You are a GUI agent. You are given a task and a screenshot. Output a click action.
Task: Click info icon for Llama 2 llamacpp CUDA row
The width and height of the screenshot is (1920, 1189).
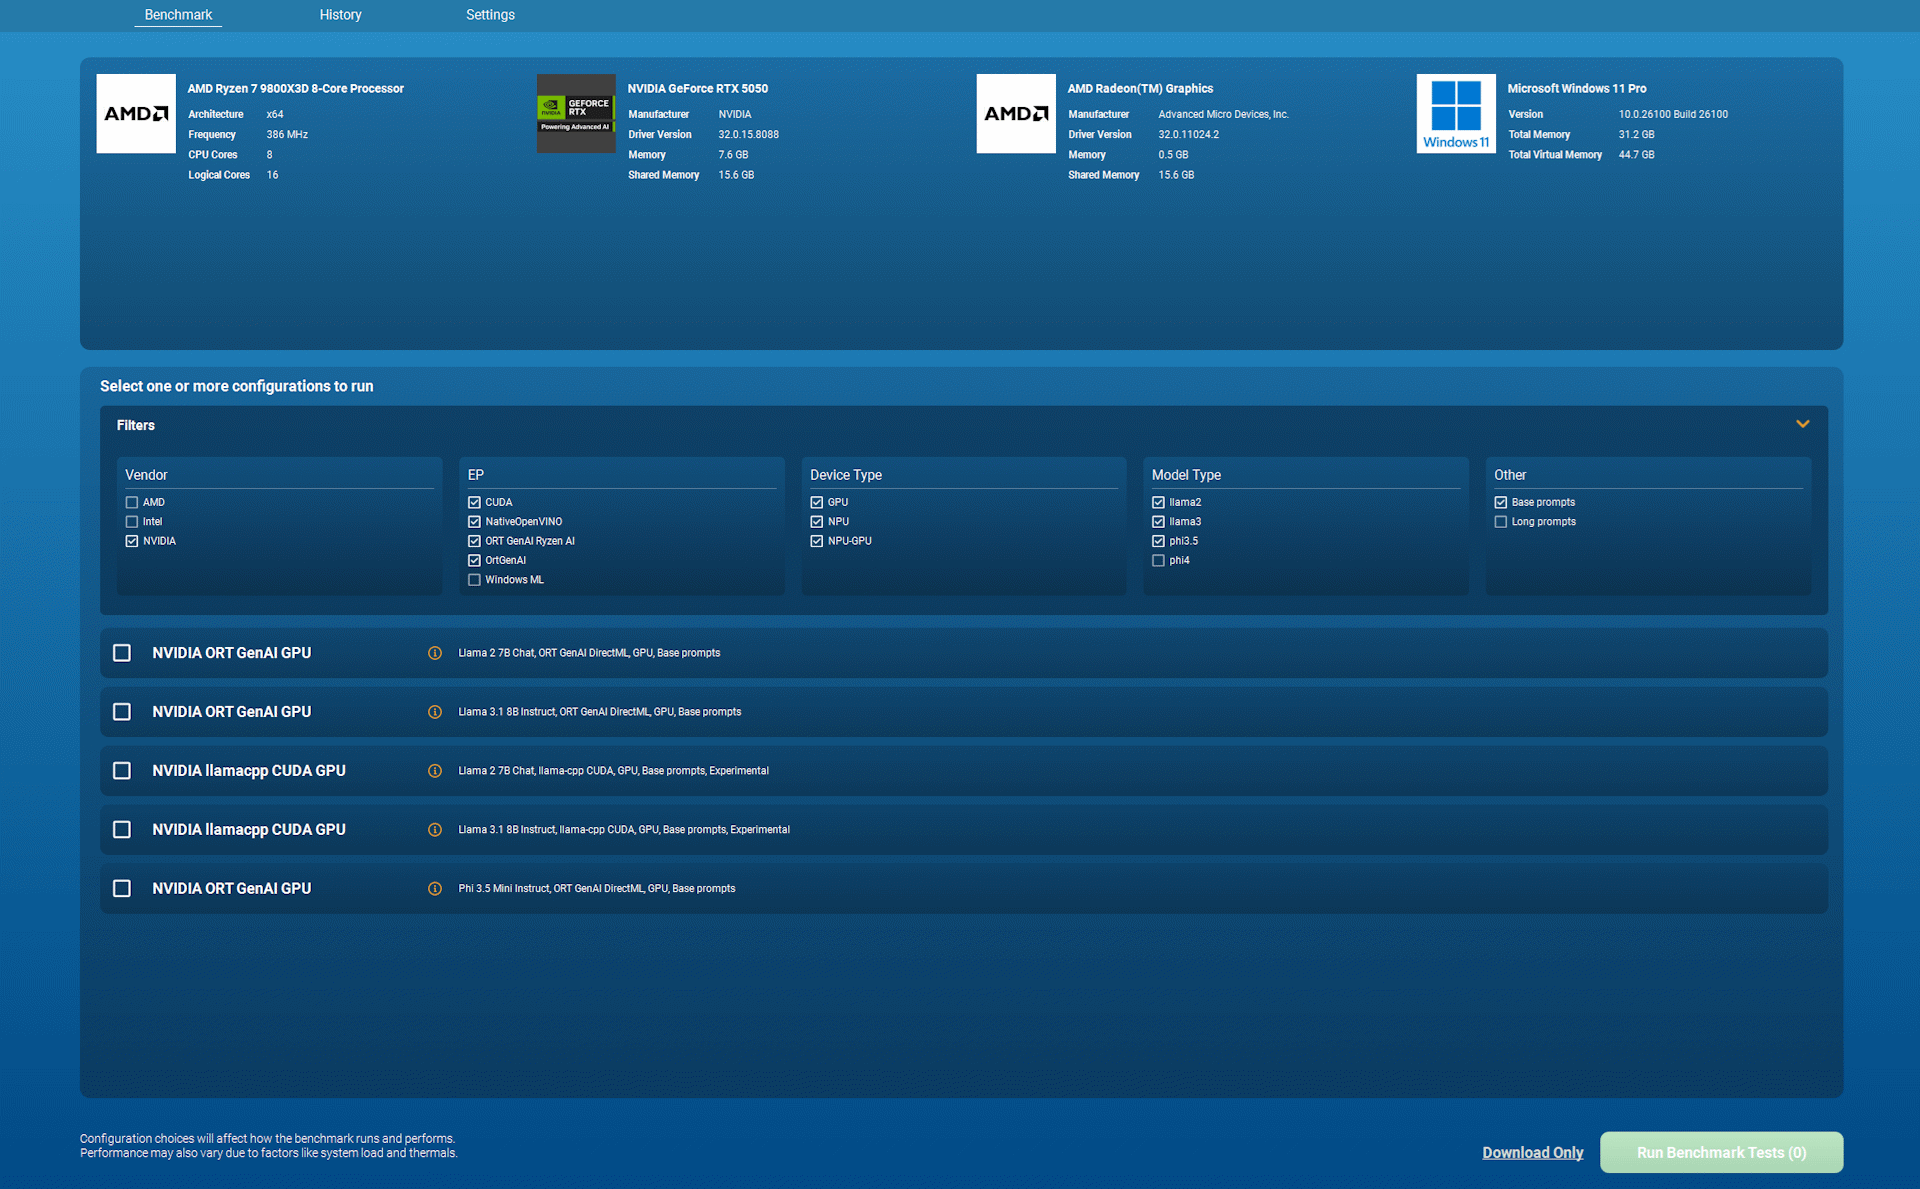tap(435, 771)
